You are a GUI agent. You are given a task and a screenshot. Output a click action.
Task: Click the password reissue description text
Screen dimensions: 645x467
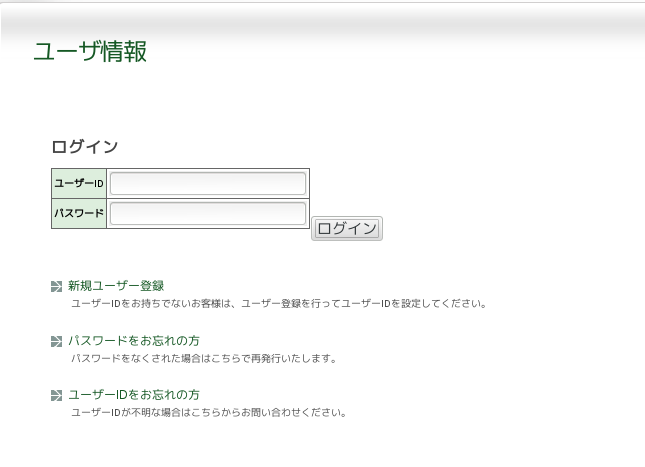(203, 359)
